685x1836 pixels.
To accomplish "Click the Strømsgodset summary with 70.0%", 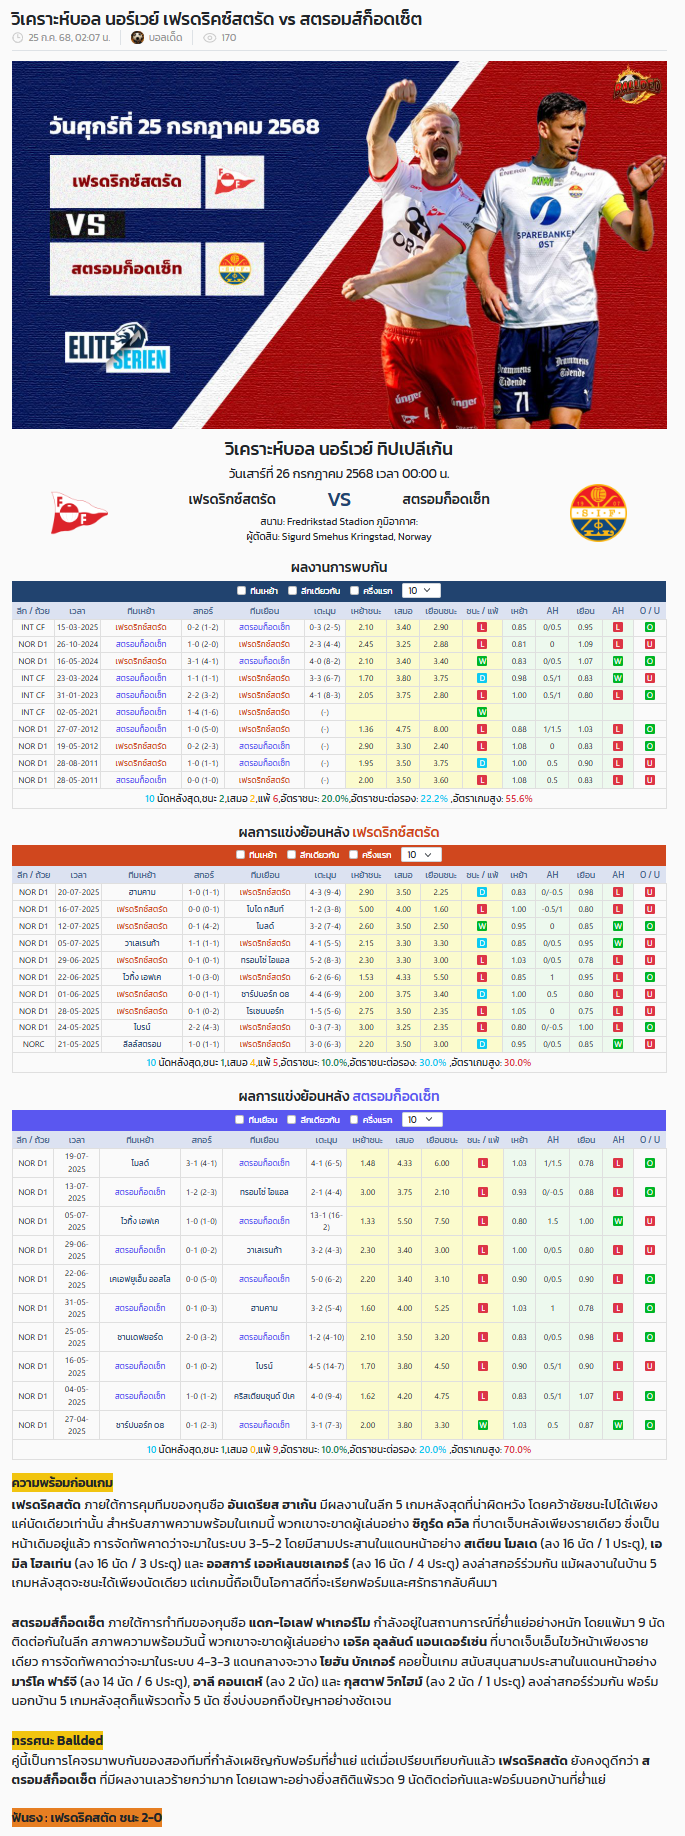I will coord(339,1449).
